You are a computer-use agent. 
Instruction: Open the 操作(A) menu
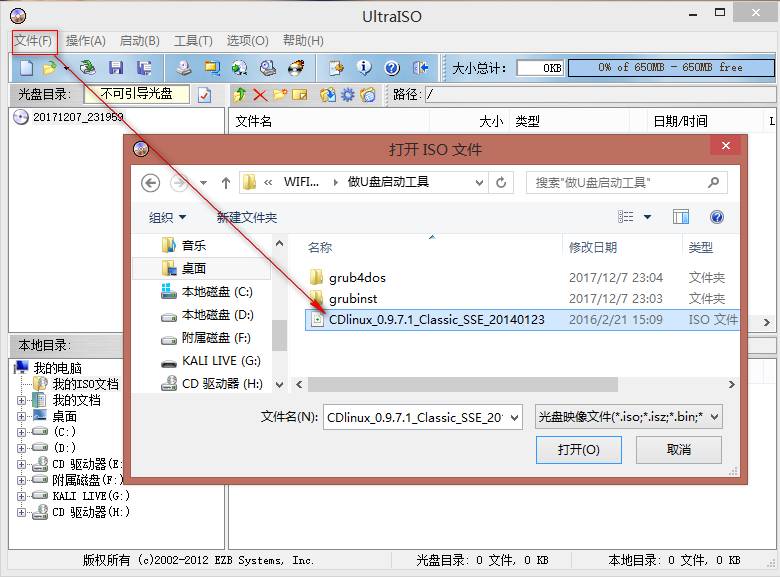pyautogui.click(x=86, y=41)
